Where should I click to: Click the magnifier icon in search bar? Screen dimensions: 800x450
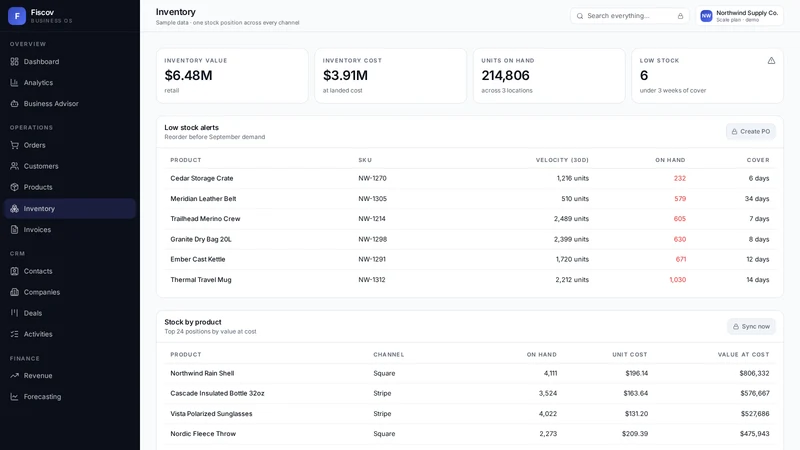[580, 16]
